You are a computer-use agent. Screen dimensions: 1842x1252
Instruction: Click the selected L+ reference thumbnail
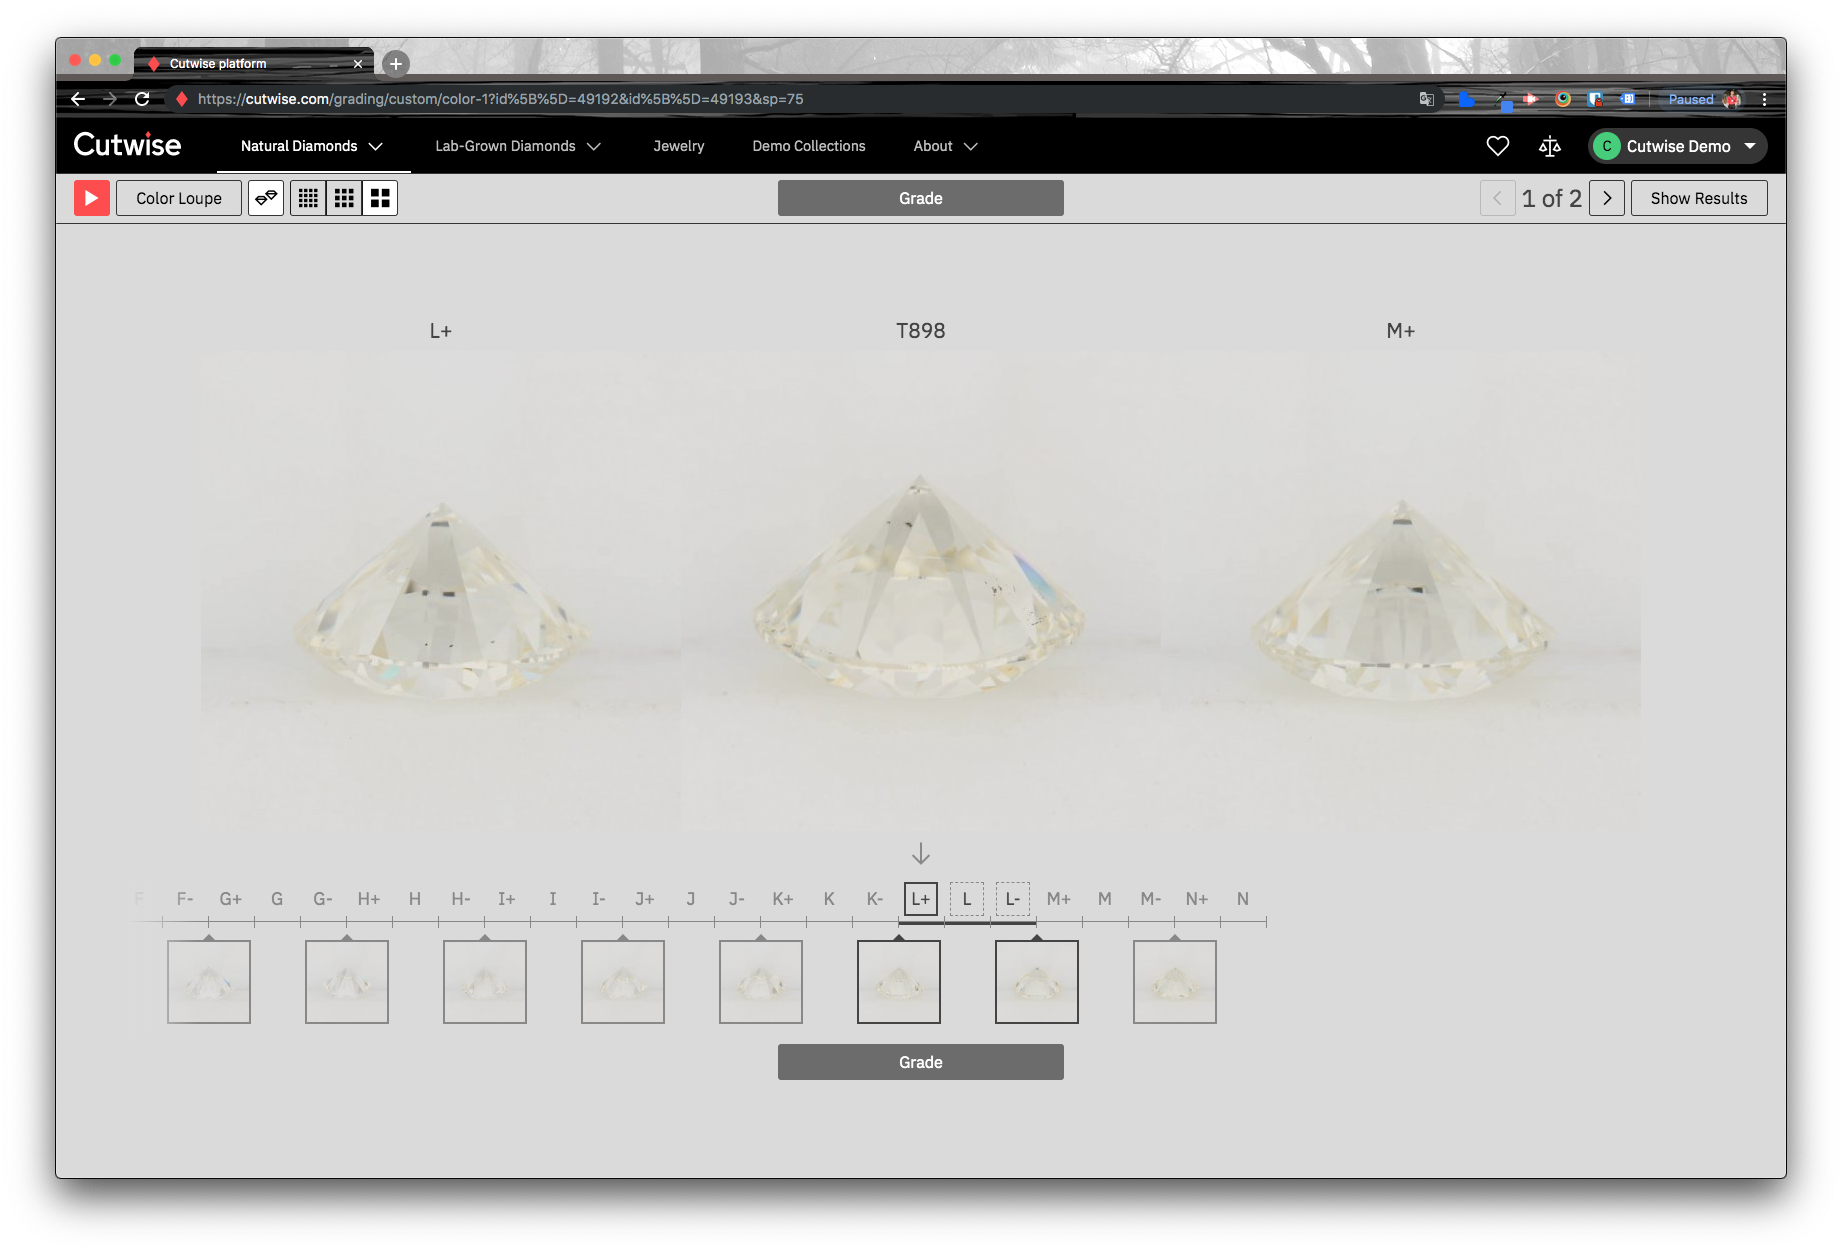point(899,982)
